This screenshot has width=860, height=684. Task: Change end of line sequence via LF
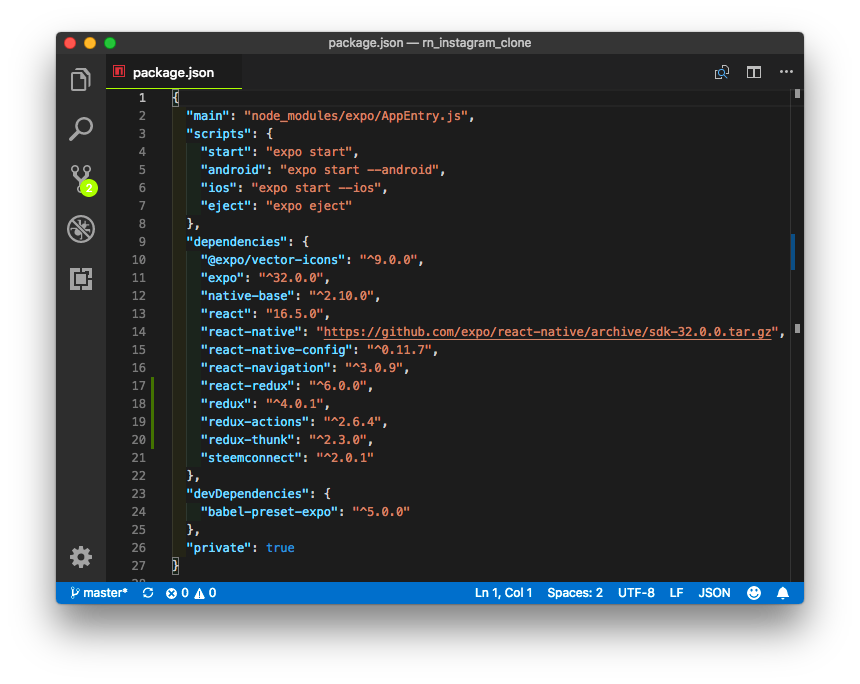(676, 593)
